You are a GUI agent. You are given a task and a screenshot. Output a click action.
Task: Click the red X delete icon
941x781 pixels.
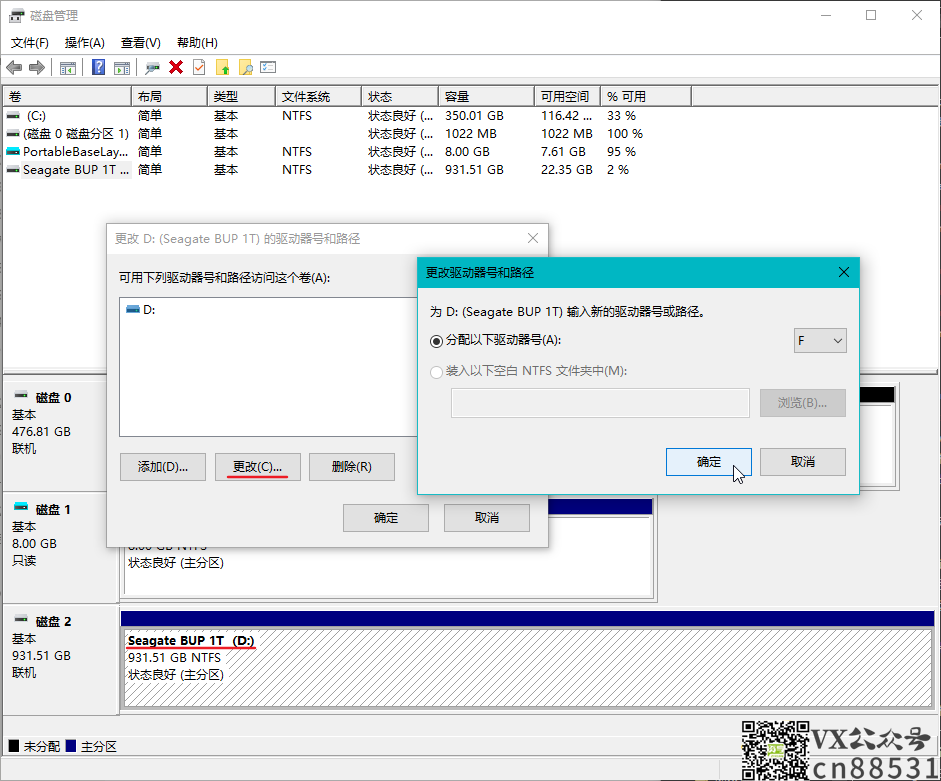(176, 67)
